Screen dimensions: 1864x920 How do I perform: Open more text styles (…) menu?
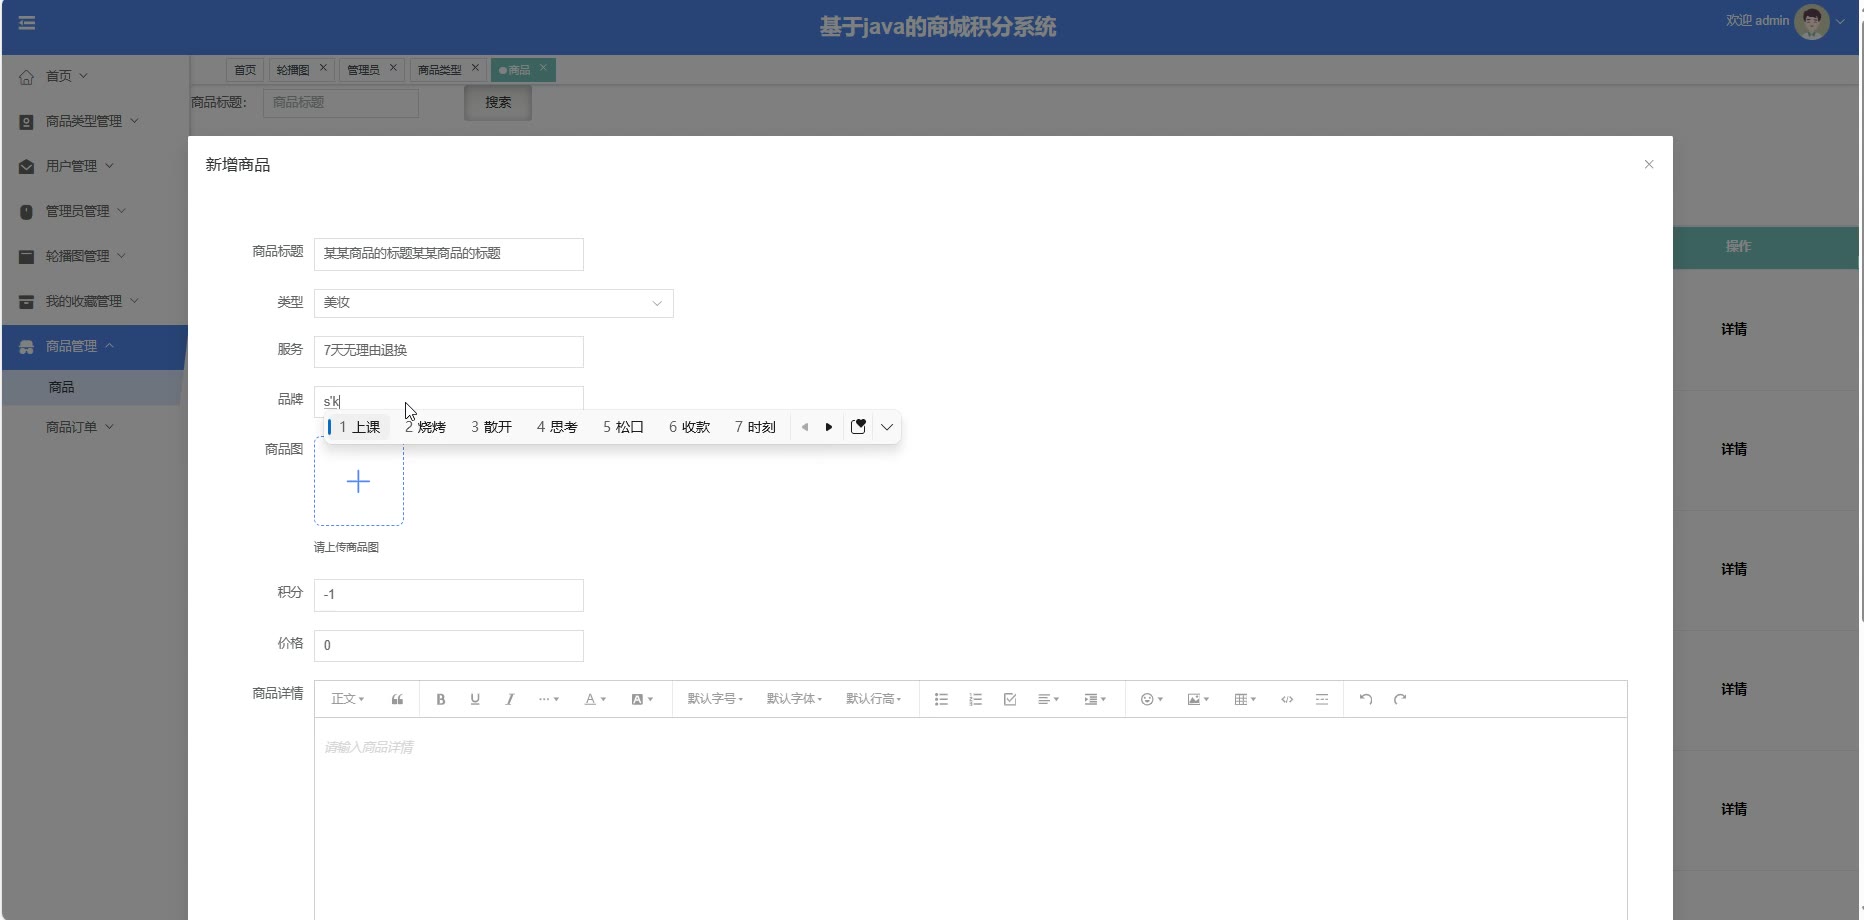(548, 699)
